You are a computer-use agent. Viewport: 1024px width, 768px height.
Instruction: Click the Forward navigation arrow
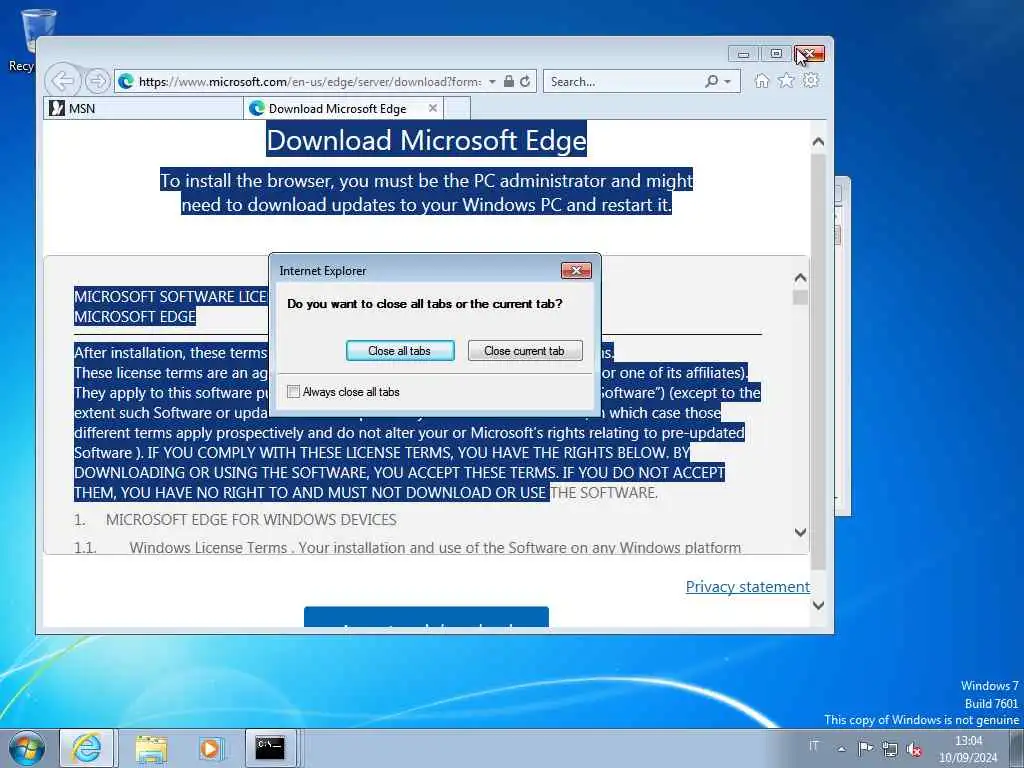point(97,81)
